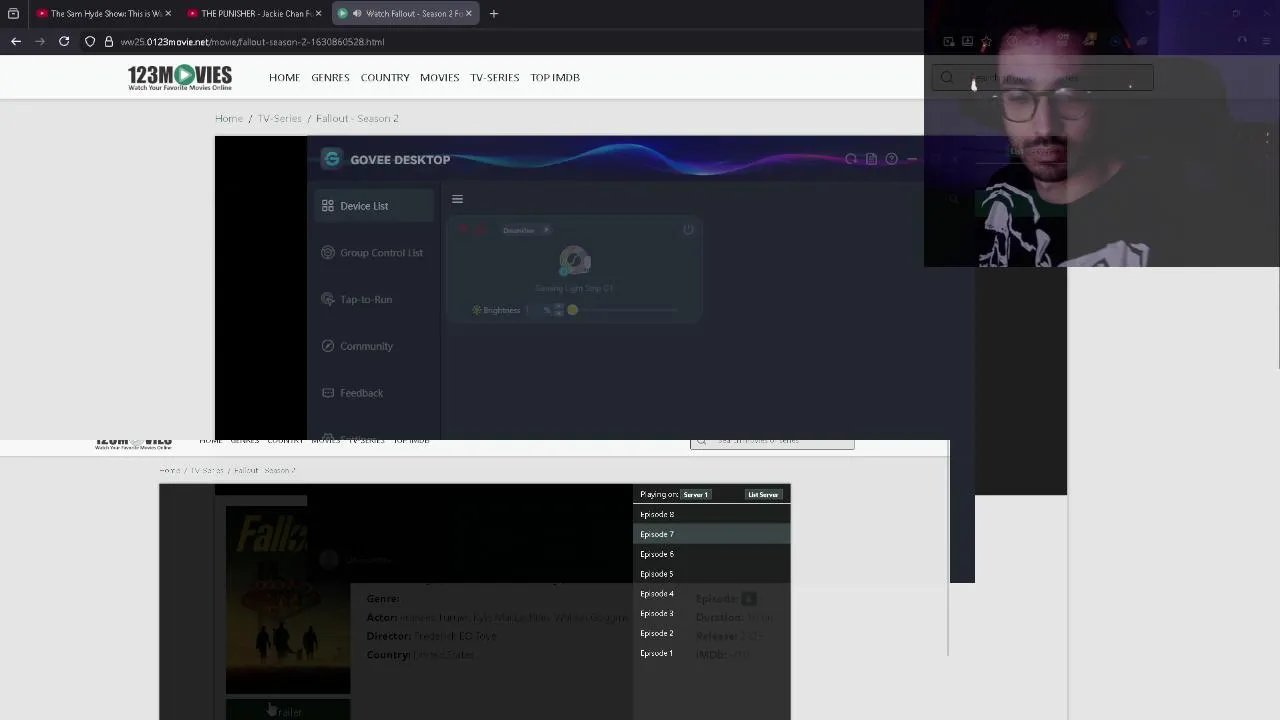Click Server 1 in the player bar
Screen dimensions: 1280x720
pyautogui.click(x=696, y=495)
